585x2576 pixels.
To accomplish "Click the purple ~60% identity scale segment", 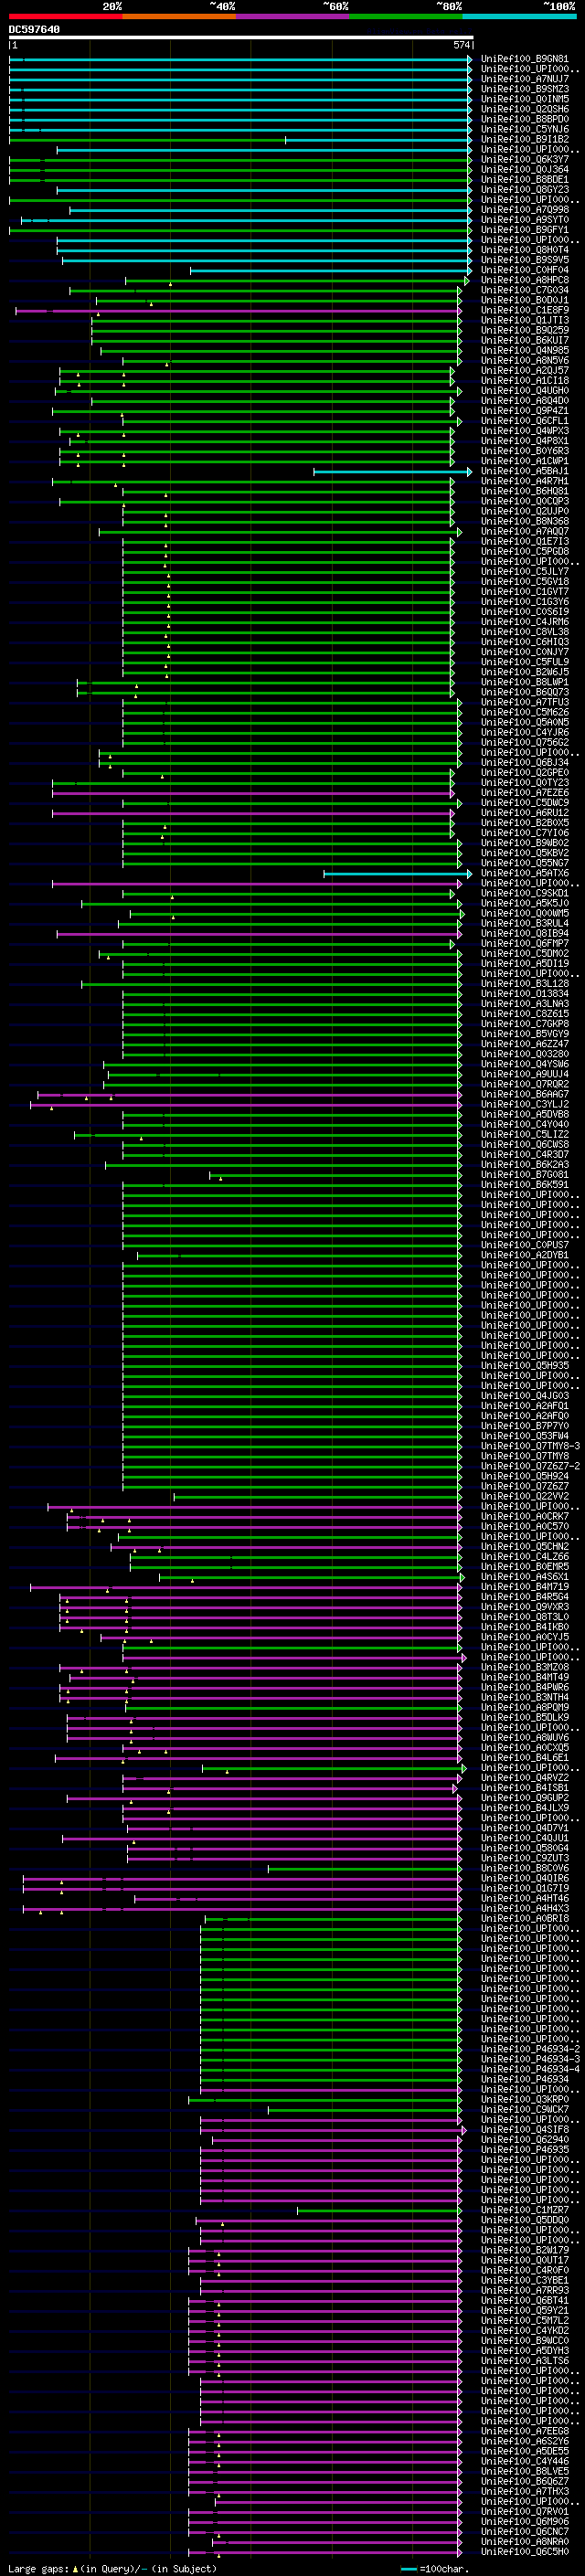I will pyautogui.click(x=292, y=16).
